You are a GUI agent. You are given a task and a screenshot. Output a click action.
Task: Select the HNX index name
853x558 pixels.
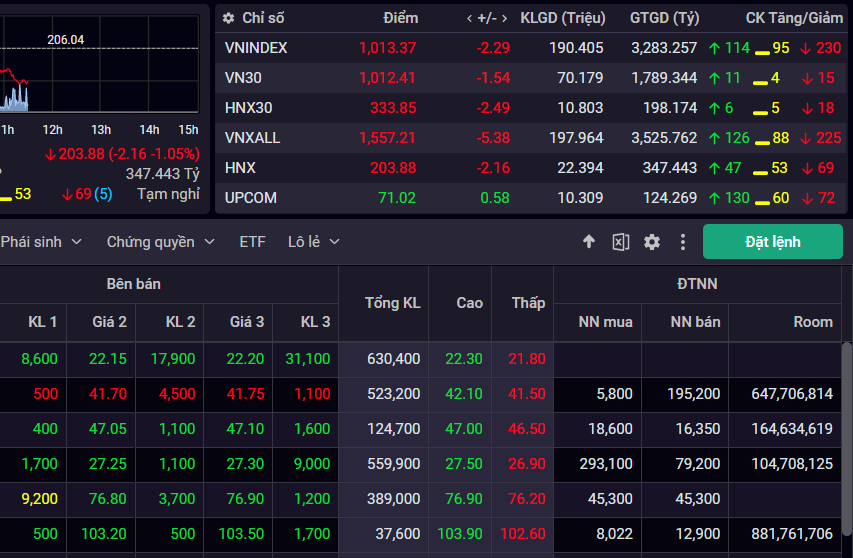pos(240,168)
